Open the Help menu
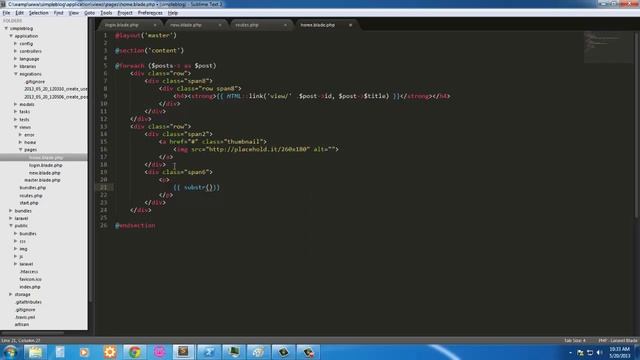 tap(173, 13)
